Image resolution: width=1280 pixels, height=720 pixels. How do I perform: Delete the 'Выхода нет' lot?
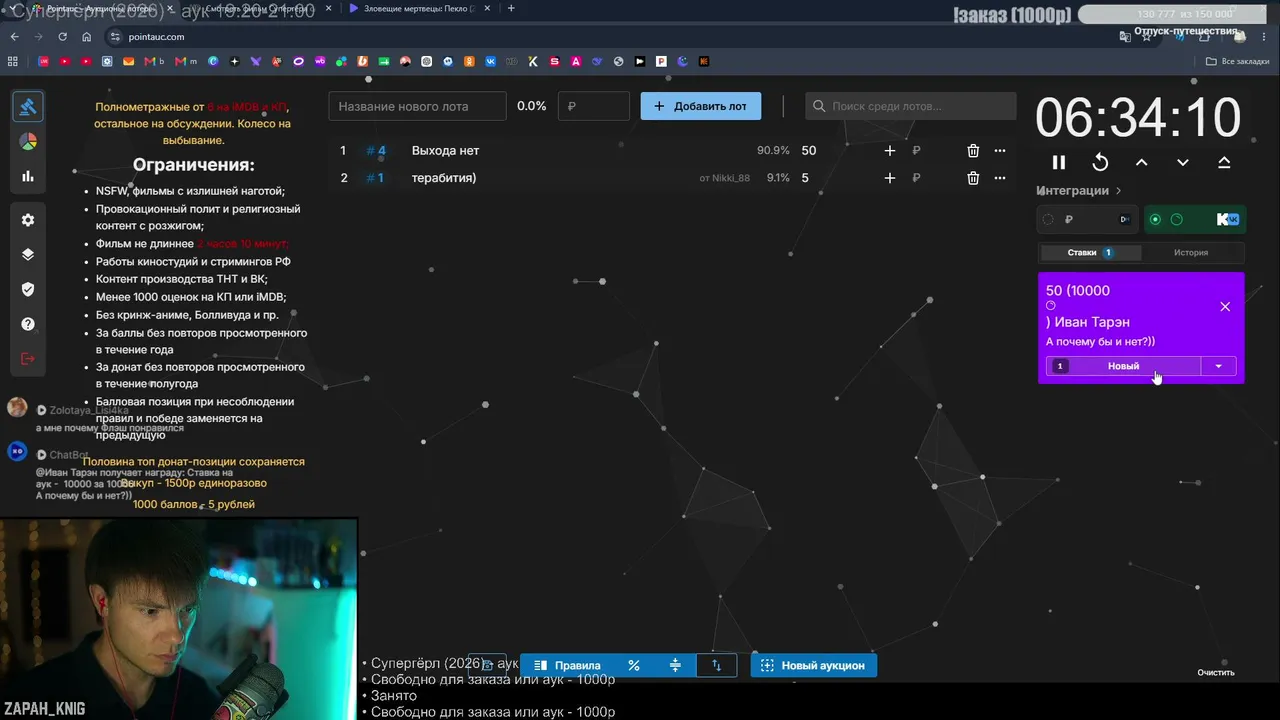tap(973, 151)
